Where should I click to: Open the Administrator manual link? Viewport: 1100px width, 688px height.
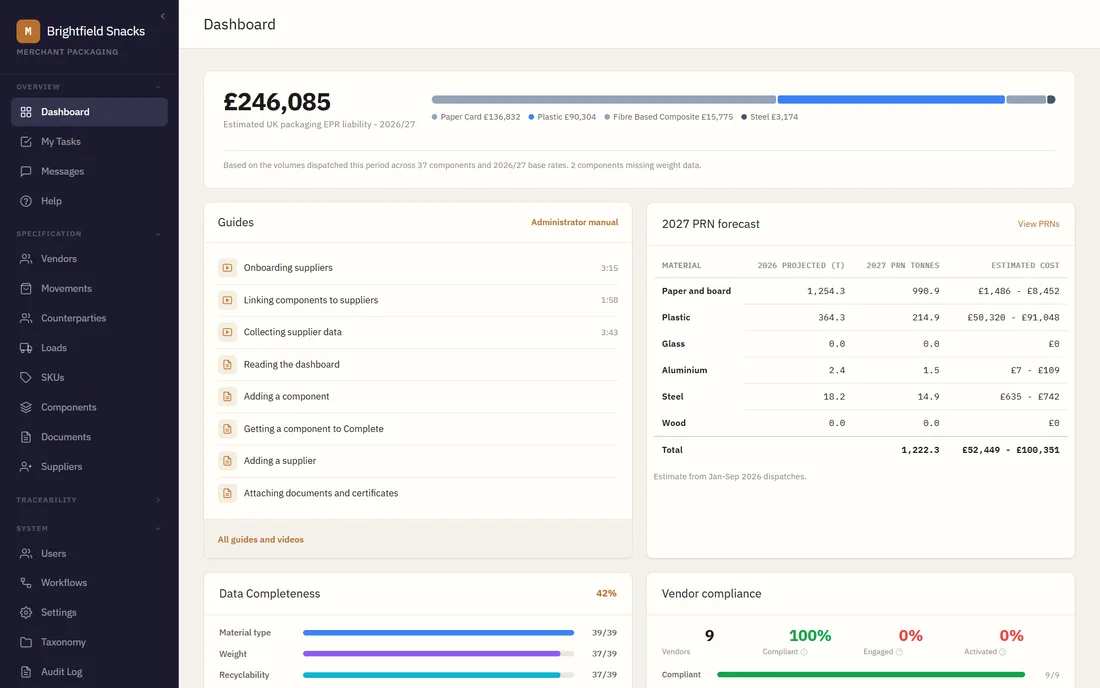point(575,222)
